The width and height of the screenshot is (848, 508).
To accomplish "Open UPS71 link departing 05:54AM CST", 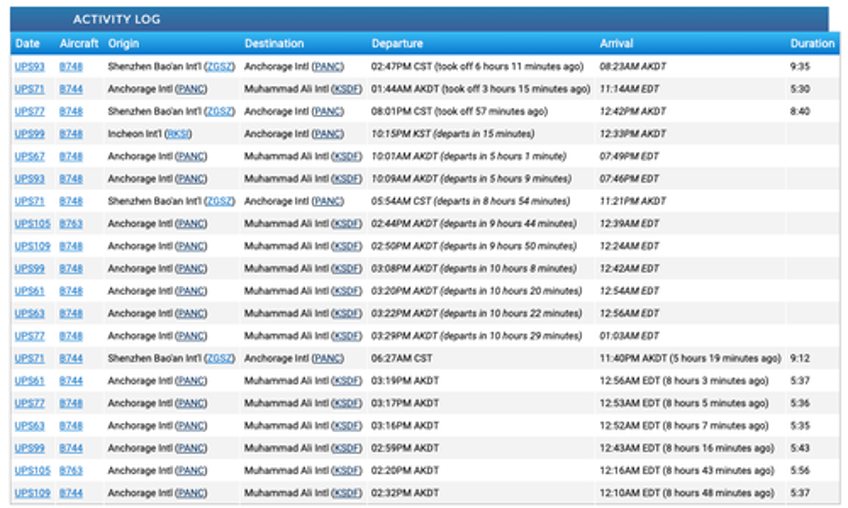I will (x=29, y=201).
